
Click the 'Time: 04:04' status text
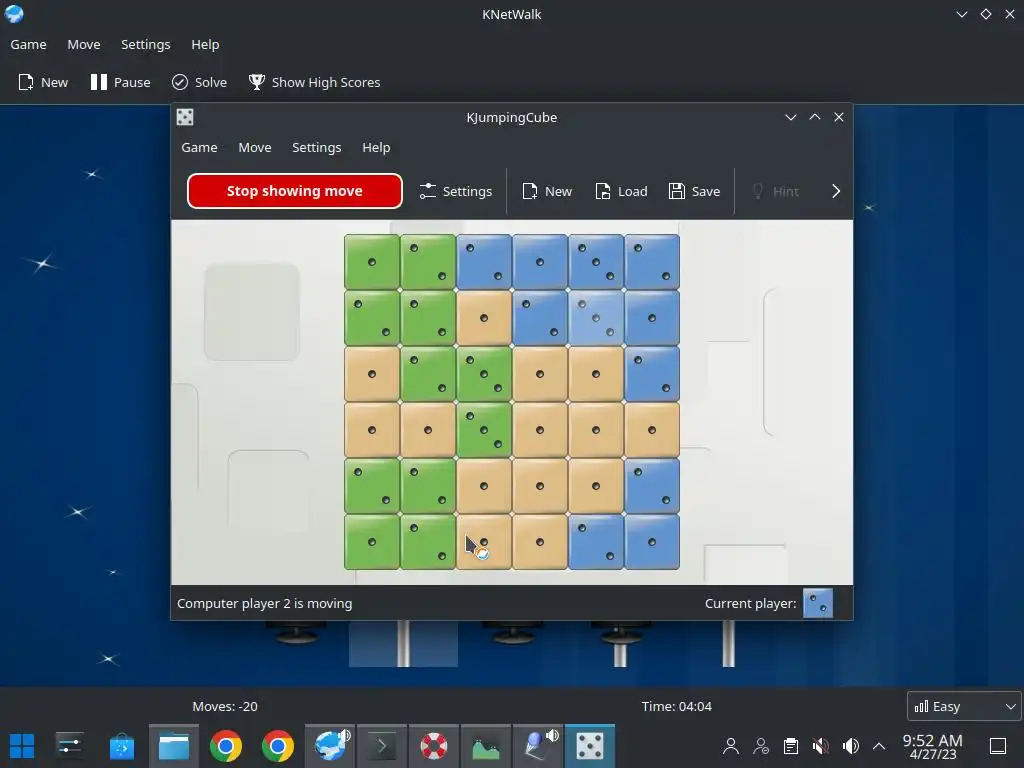677,706
